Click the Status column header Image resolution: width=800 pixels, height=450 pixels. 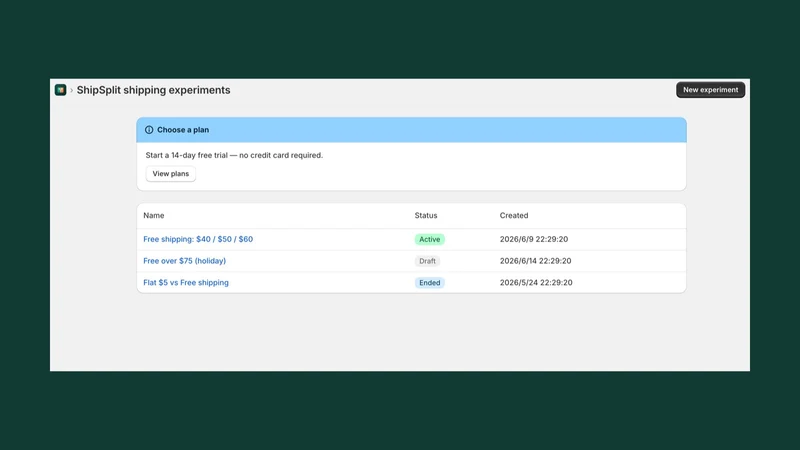click(426, 215)
